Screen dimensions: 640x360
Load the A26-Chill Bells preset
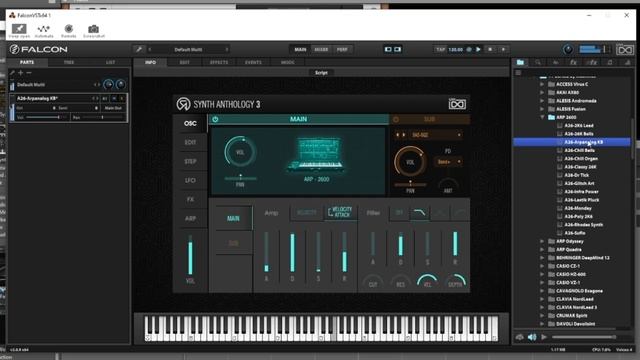coord(579,150)
